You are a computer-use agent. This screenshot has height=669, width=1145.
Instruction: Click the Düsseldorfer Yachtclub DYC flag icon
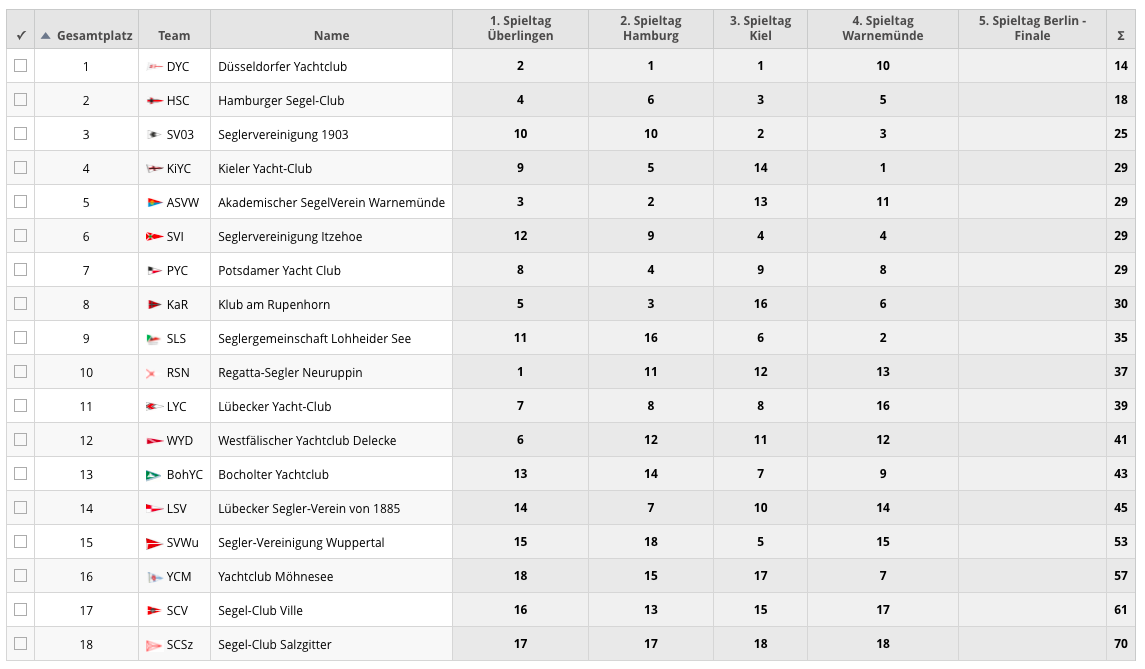click(x=154, y=67)
